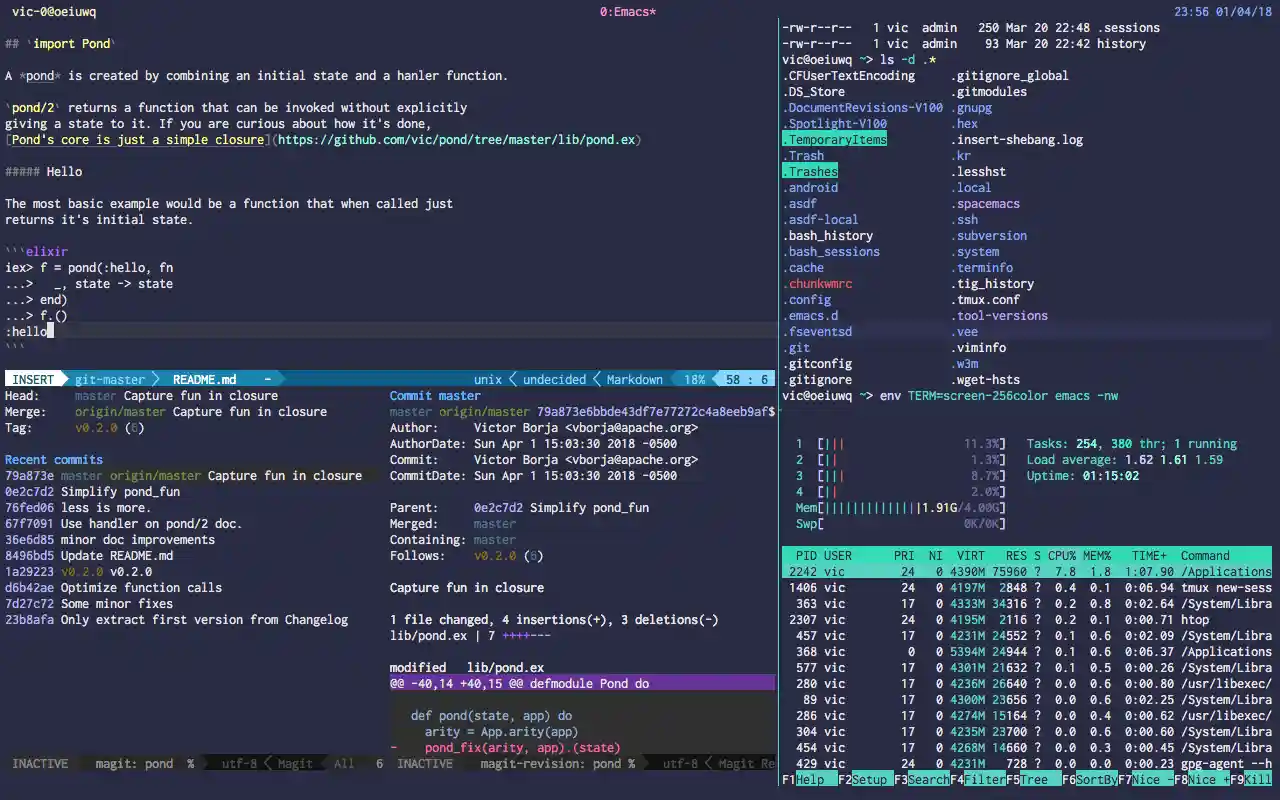Click the TIME+ column header in htop
Screen dimensions: 1280x800
1147,555
